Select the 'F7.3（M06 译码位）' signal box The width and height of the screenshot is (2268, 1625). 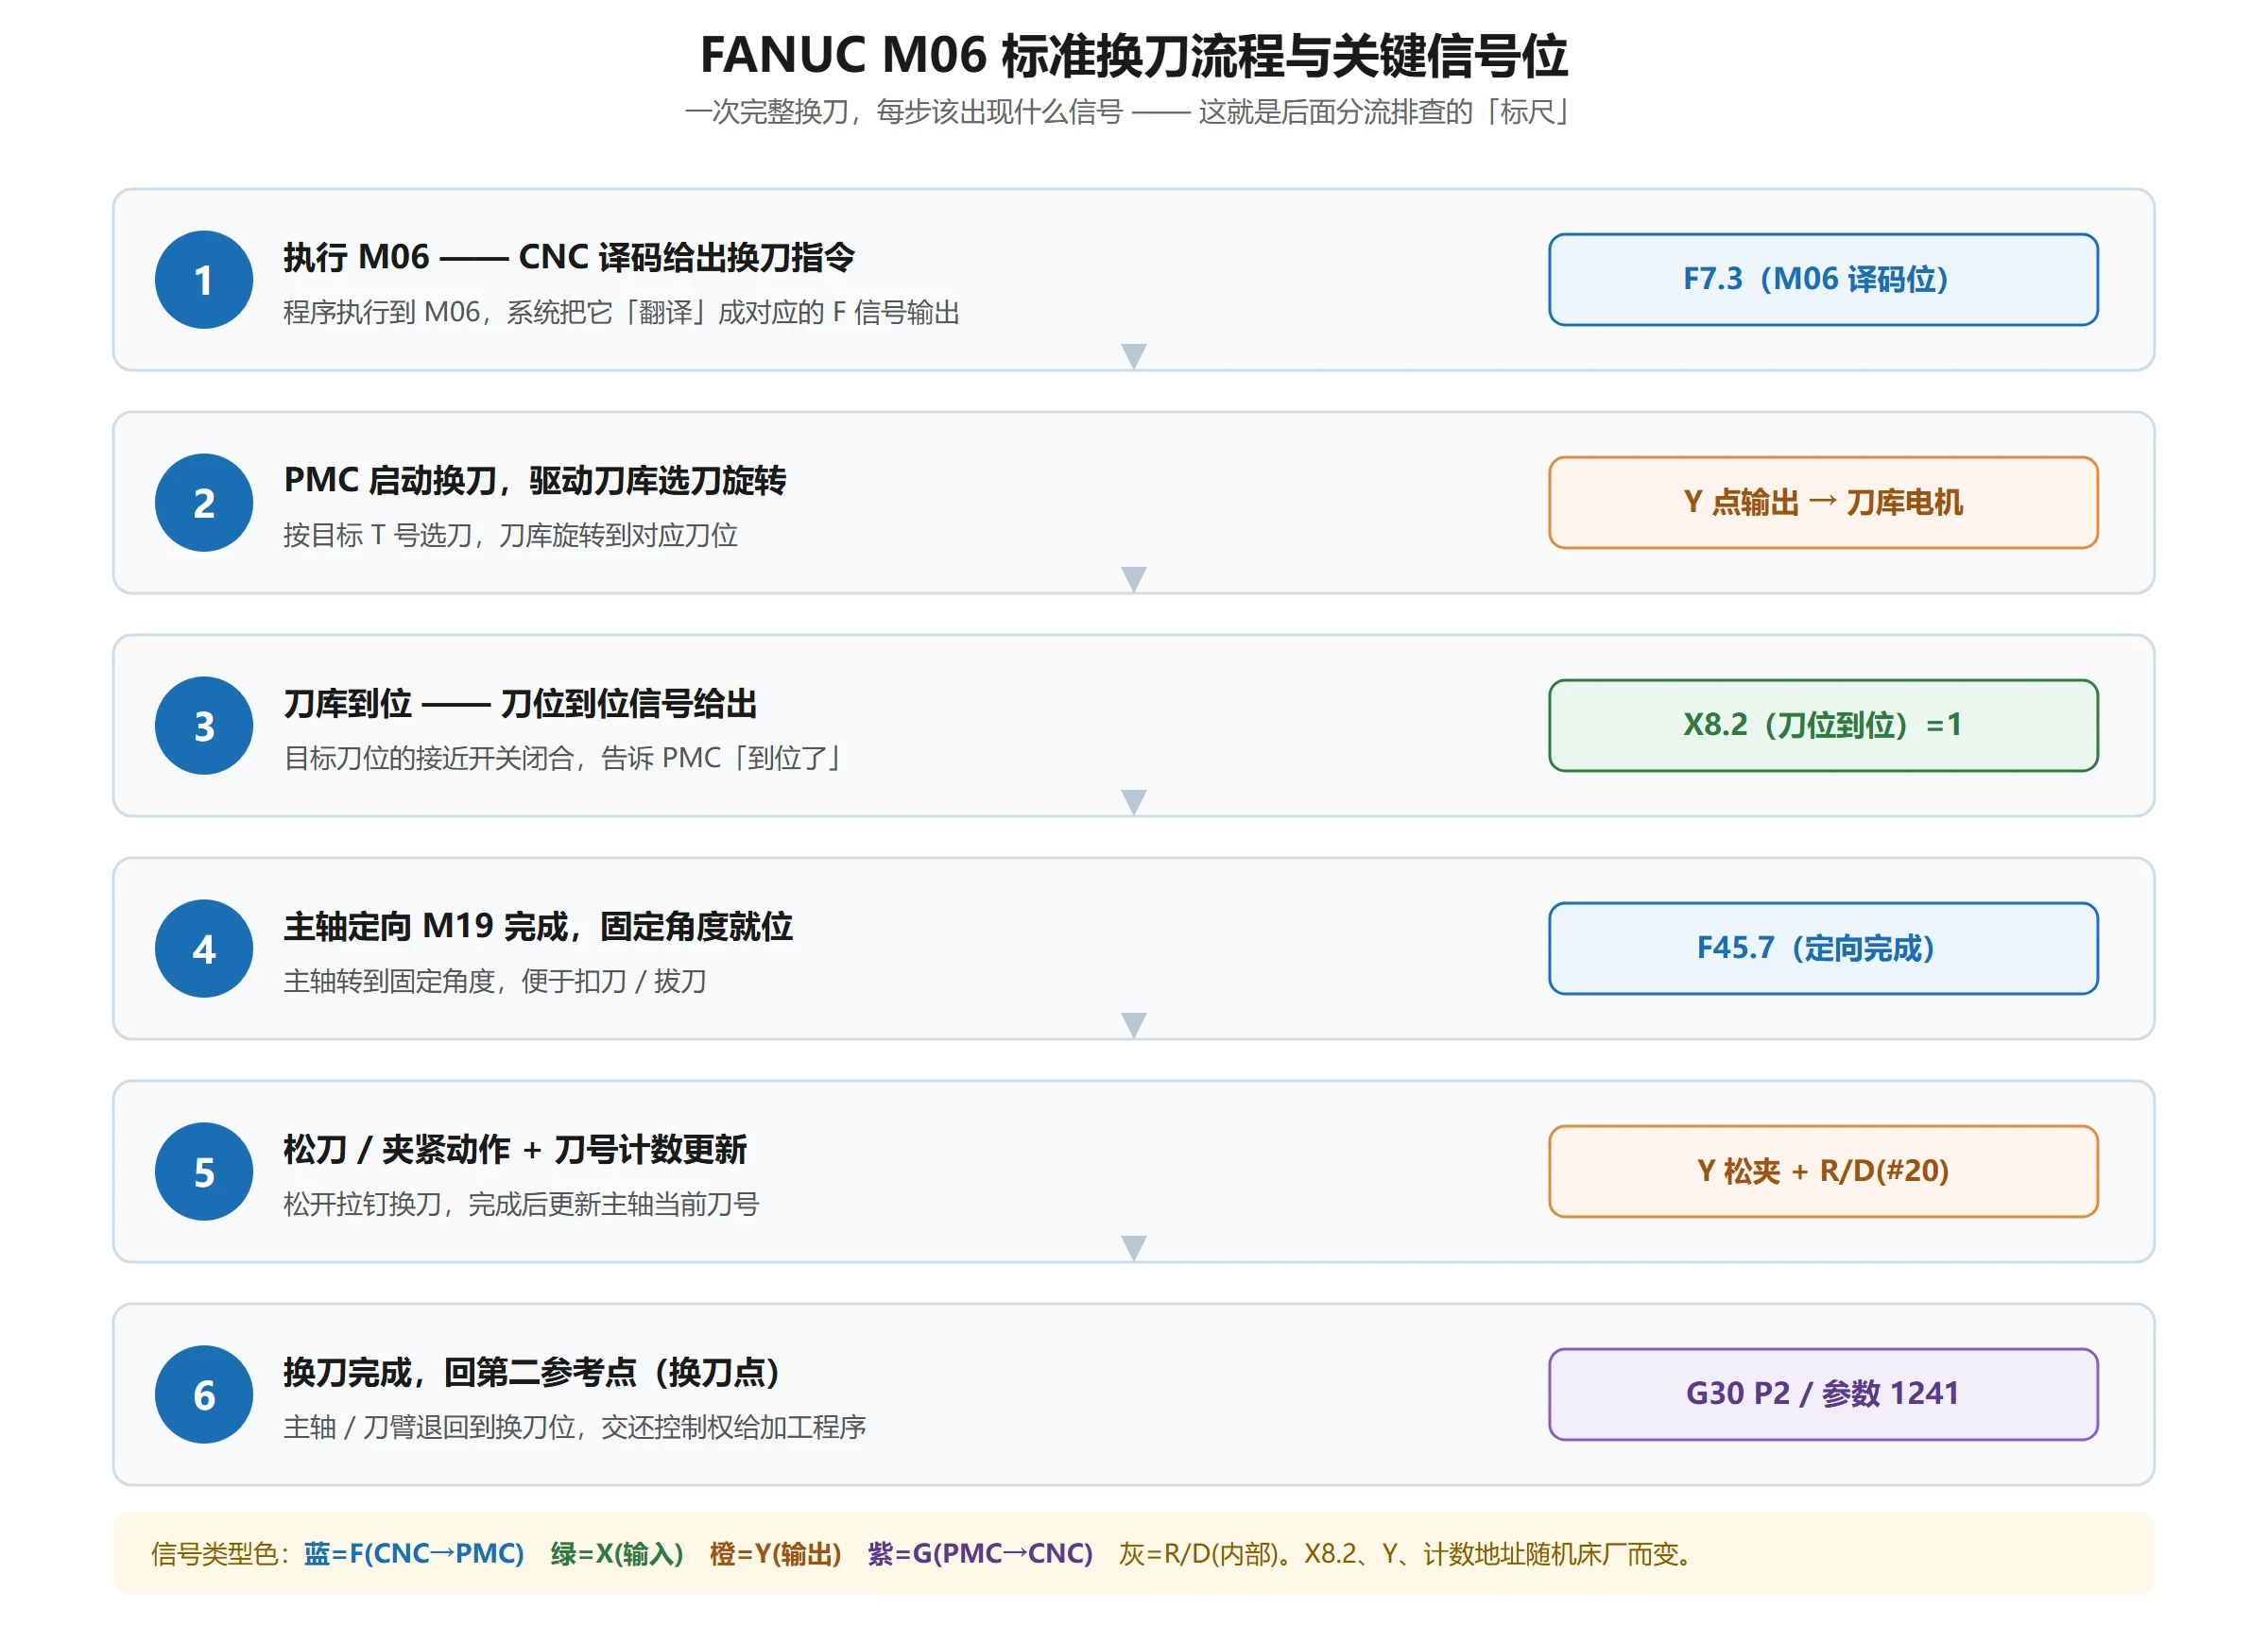[x=1823, y=280]
